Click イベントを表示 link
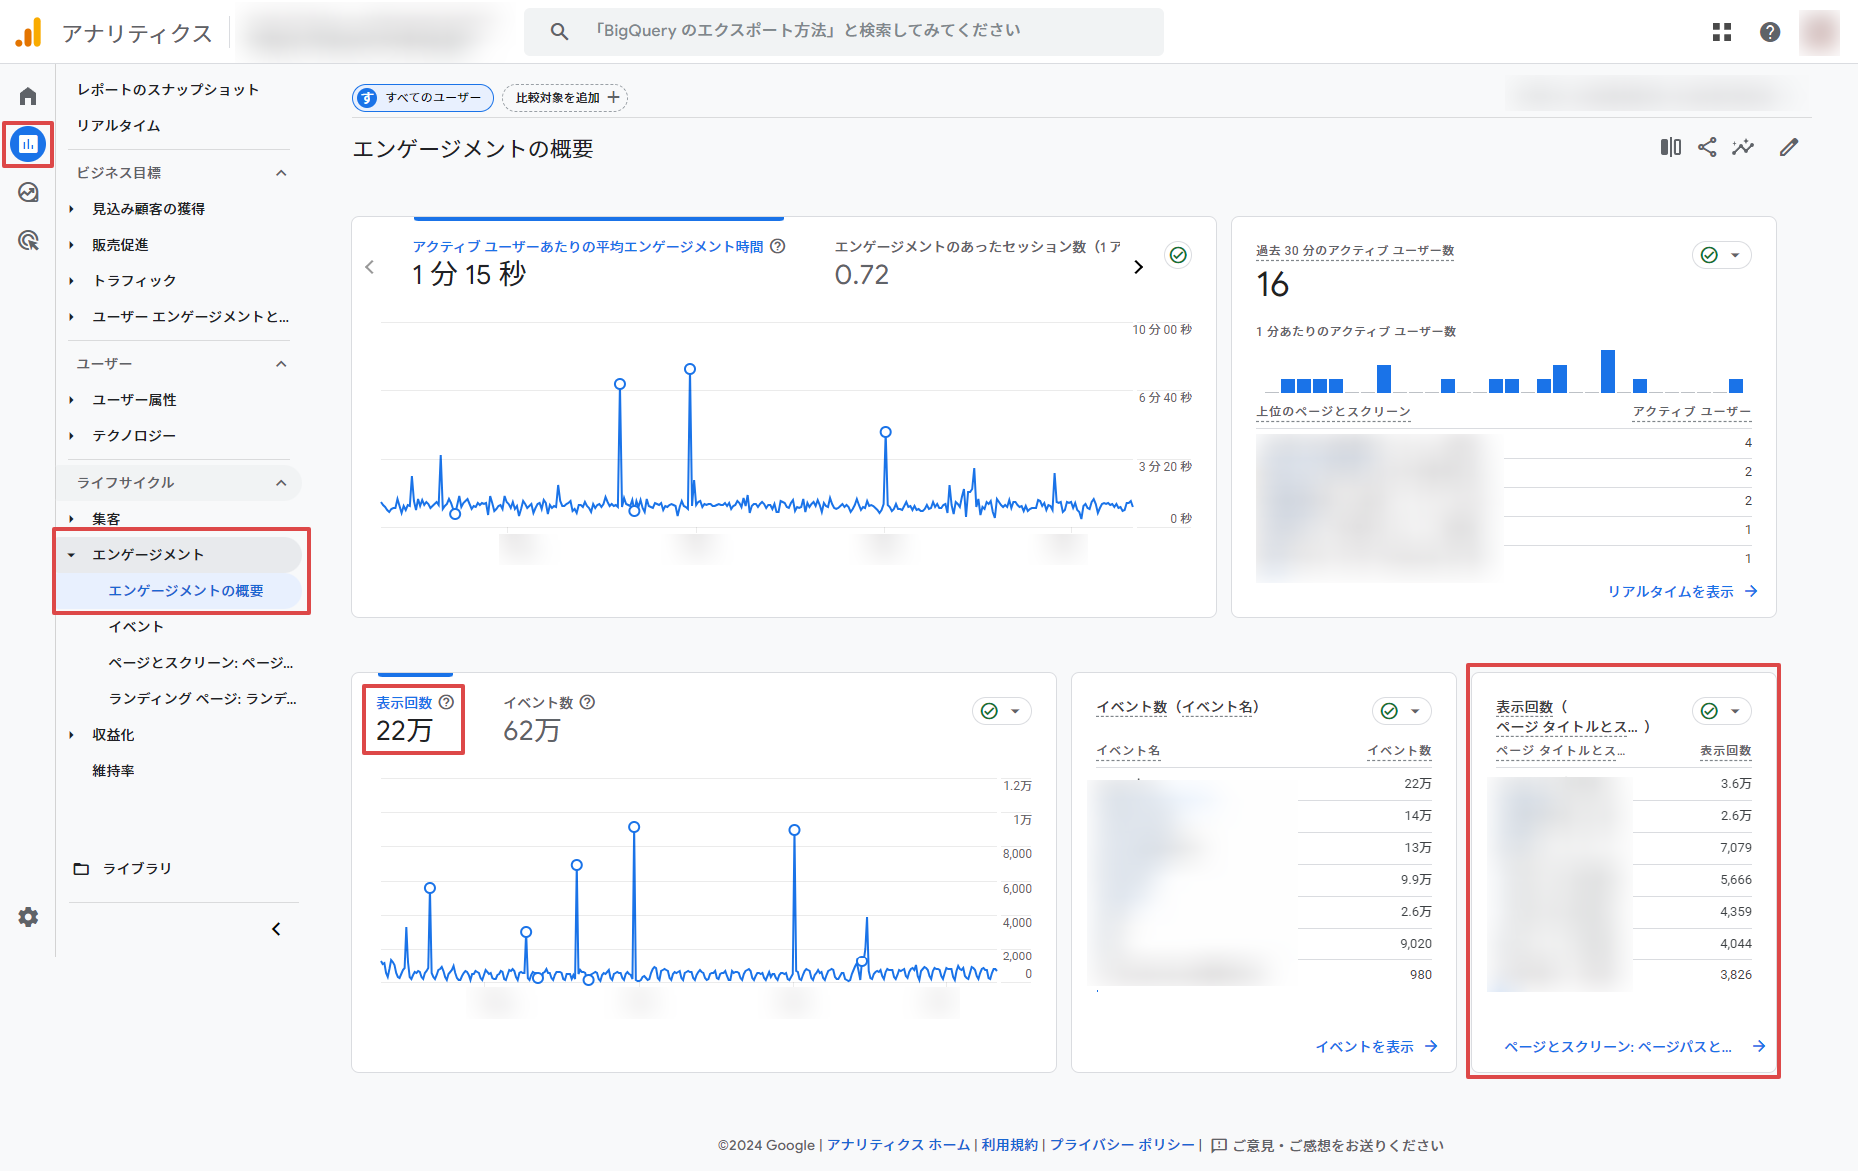This screenshot has width=1858, height=1172. pos(1376,1046)
